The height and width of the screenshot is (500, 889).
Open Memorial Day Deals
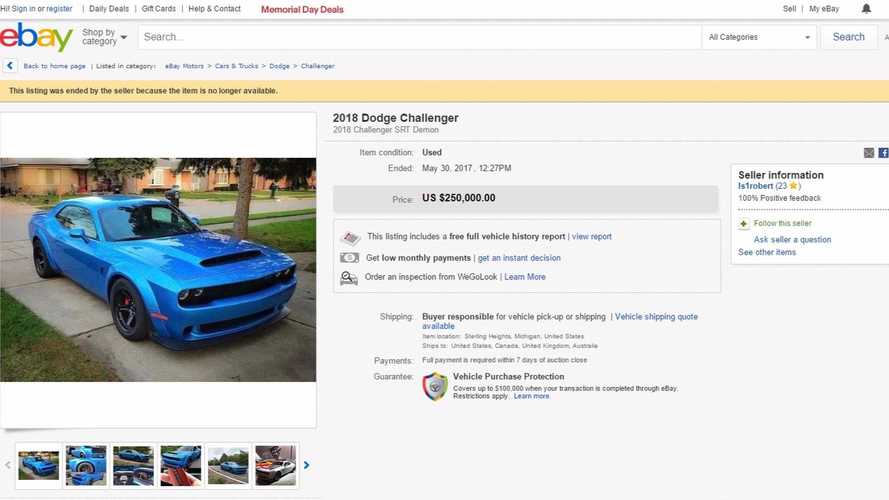(x=302, y=10)
